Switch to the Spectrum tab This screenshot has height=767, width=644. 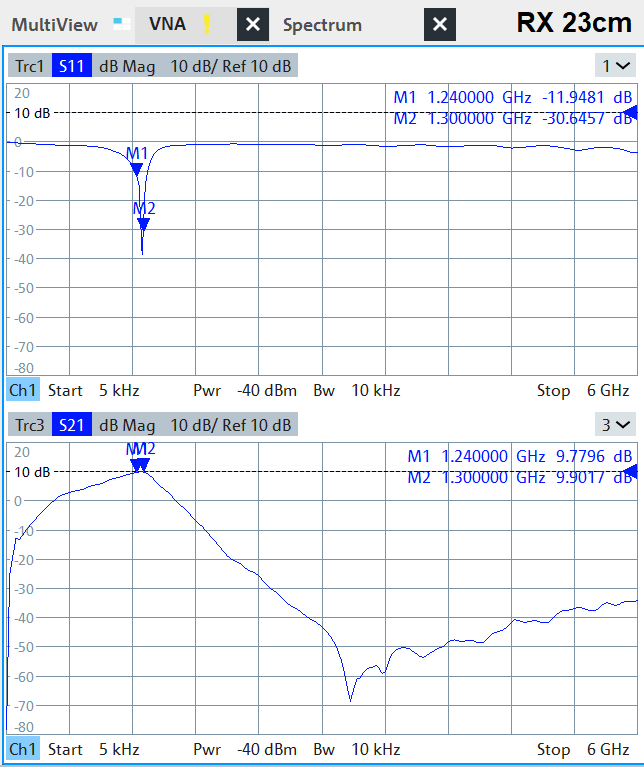click(322, 24)
